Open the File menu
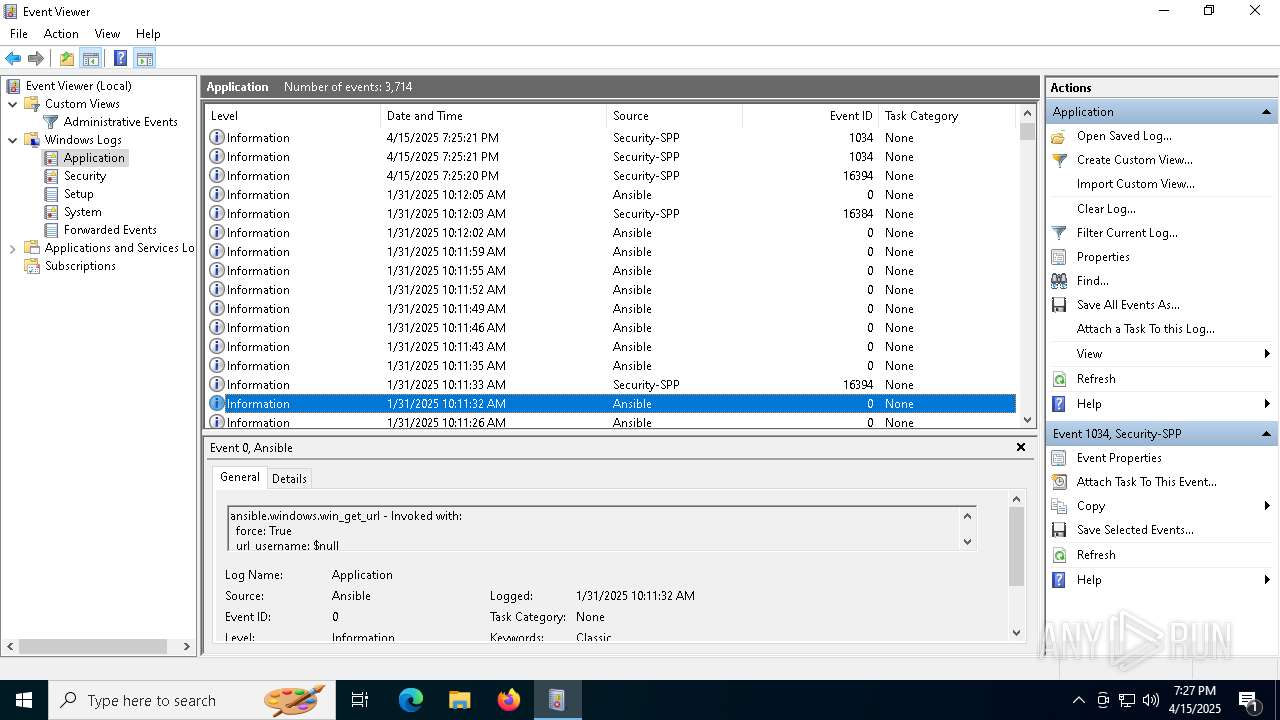This screenshot has height=720, width=1280. coord(19,34)
